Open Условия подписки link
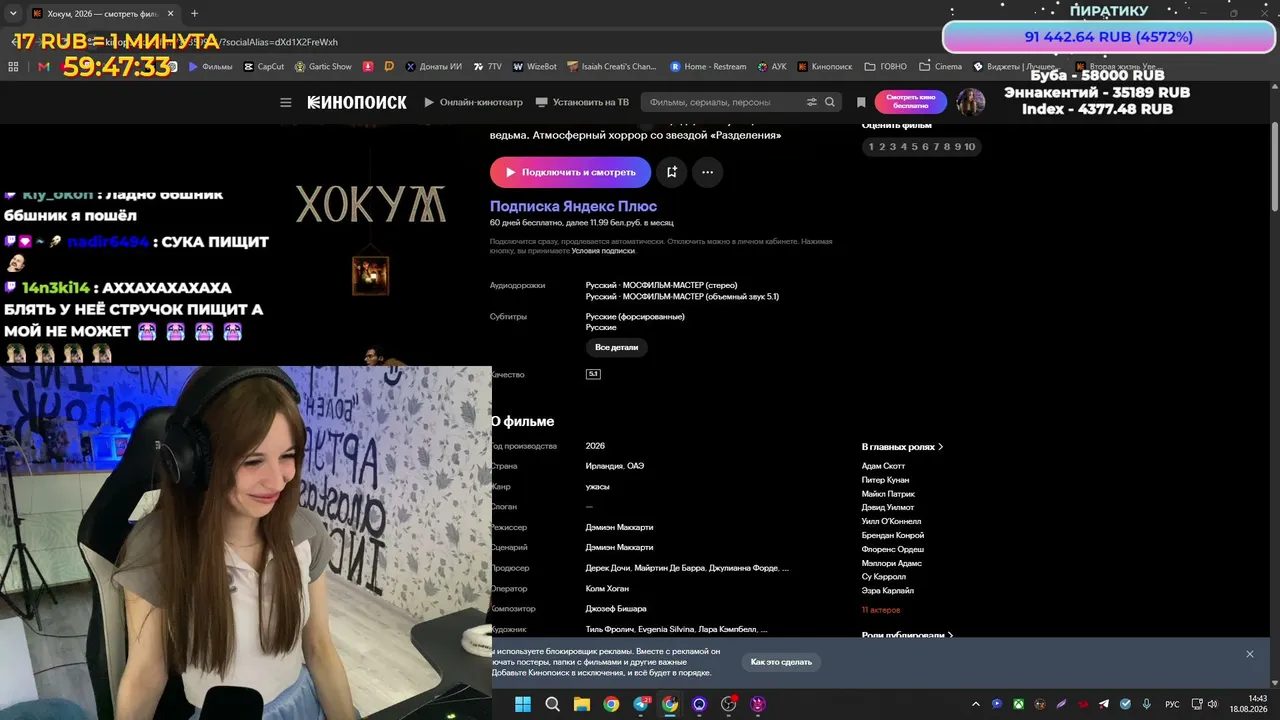The height and width of the screenshot is (720, 1280). (603, 251)
